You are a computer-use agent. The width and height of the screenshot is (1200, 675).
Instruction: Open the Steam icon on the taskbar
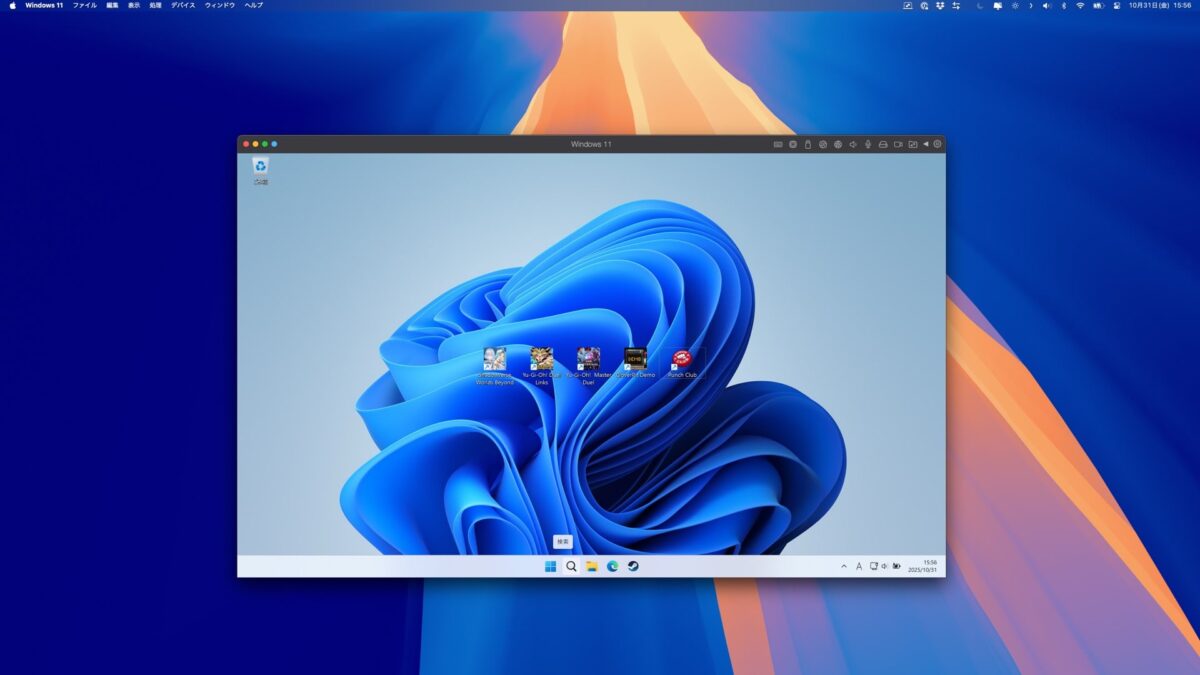coord(635,566)
